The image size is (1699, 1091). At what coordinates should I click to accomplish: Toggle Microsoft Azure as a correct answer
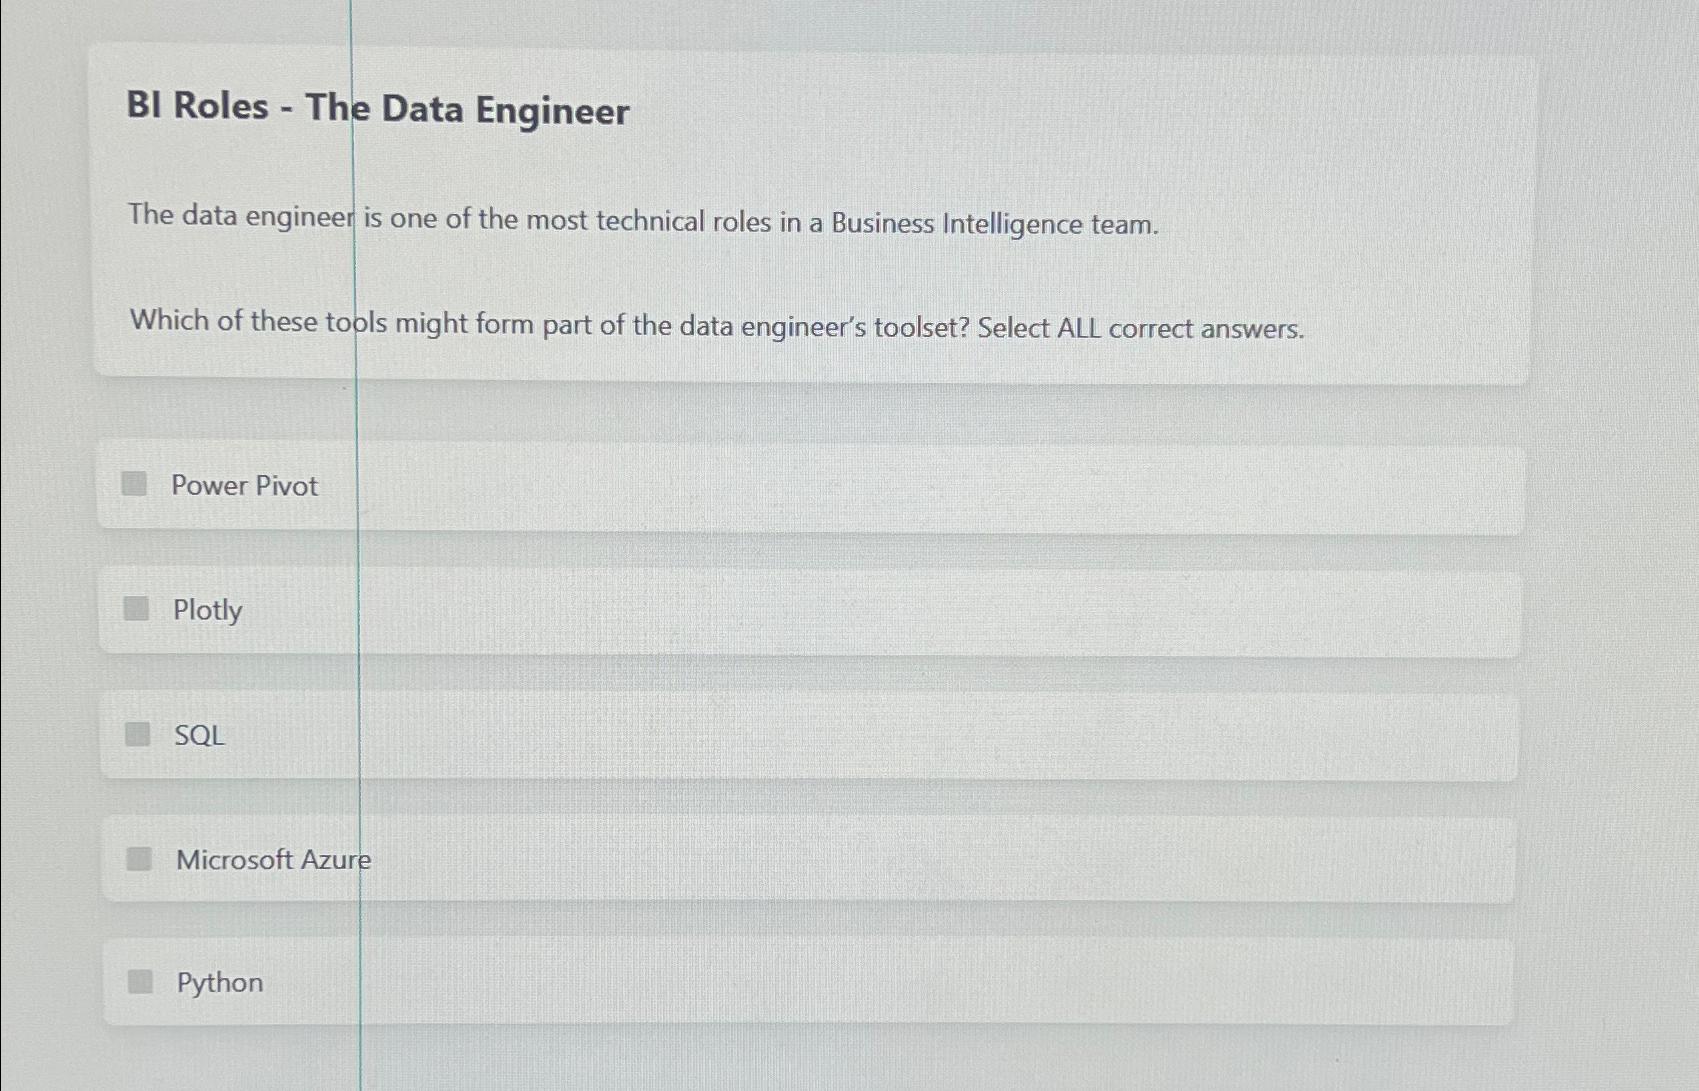pyautogui.click(x=137, y=858)
